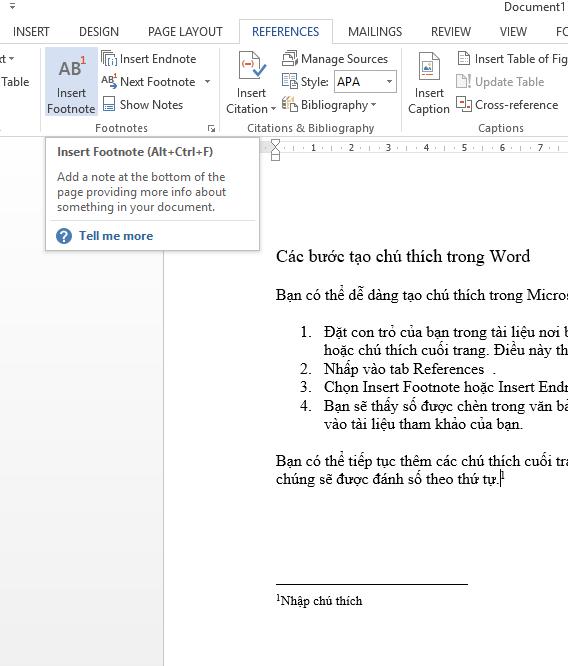Expand the Insert Citation dropdown arrow
The height and width of the screenshot is (666, 568).
[273, 109]
